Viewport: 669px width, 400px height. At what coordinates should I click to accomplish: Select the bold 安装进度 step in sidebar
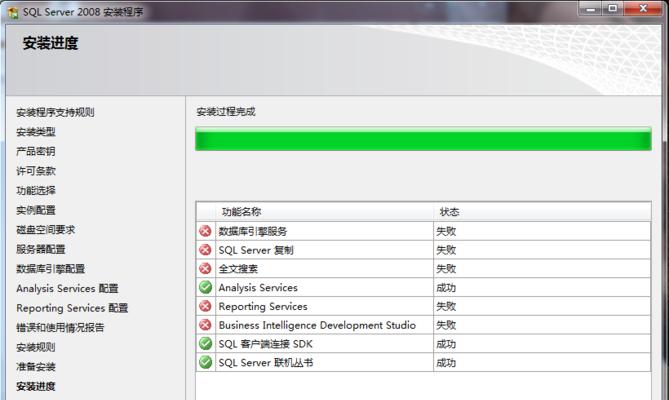pyautogui.click(x=36, y=386)
